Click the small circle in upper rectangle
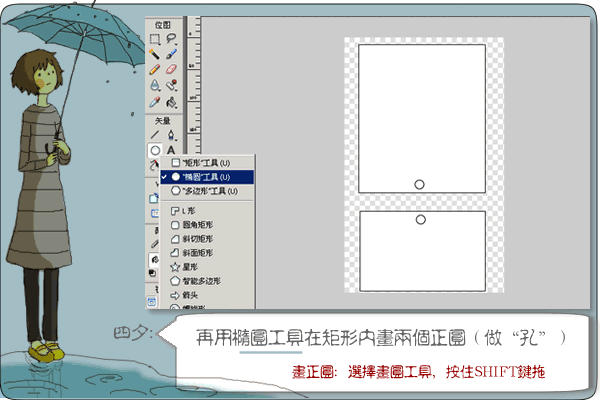This screenshot has width=600, height=400. [x=420, y=183]
